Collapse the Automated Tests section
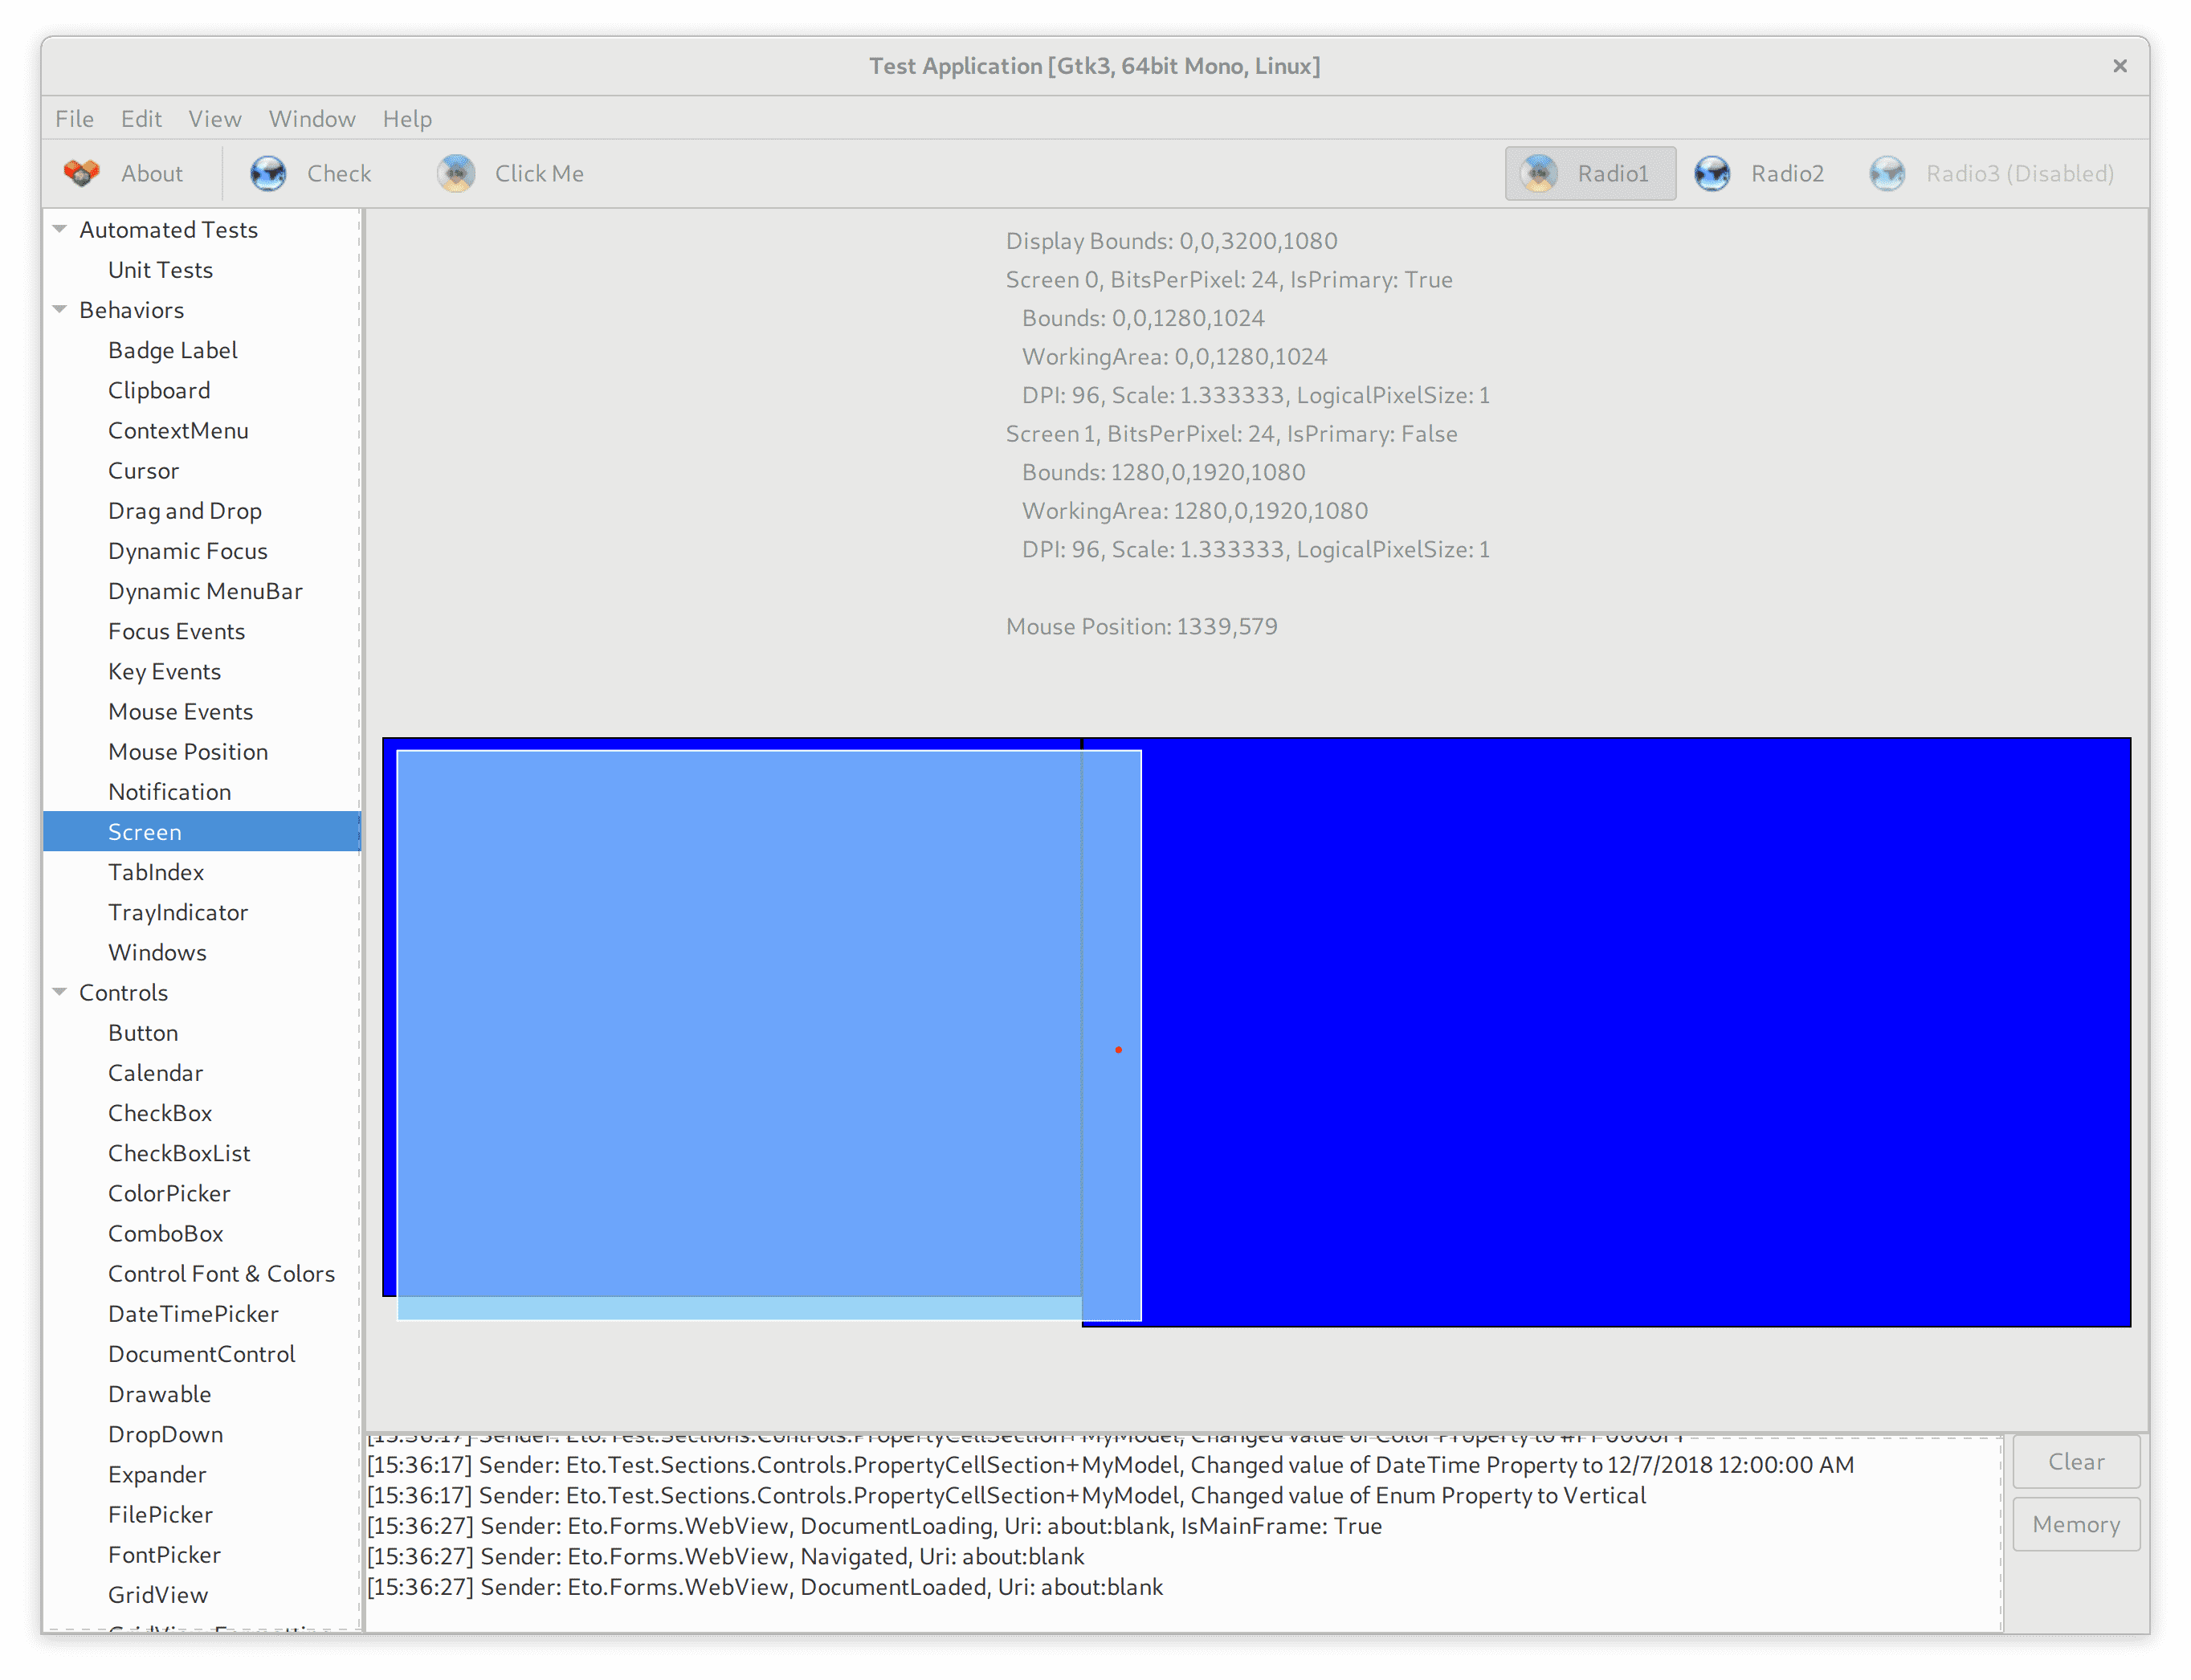 pyautogui.click(x=60, y=228)
